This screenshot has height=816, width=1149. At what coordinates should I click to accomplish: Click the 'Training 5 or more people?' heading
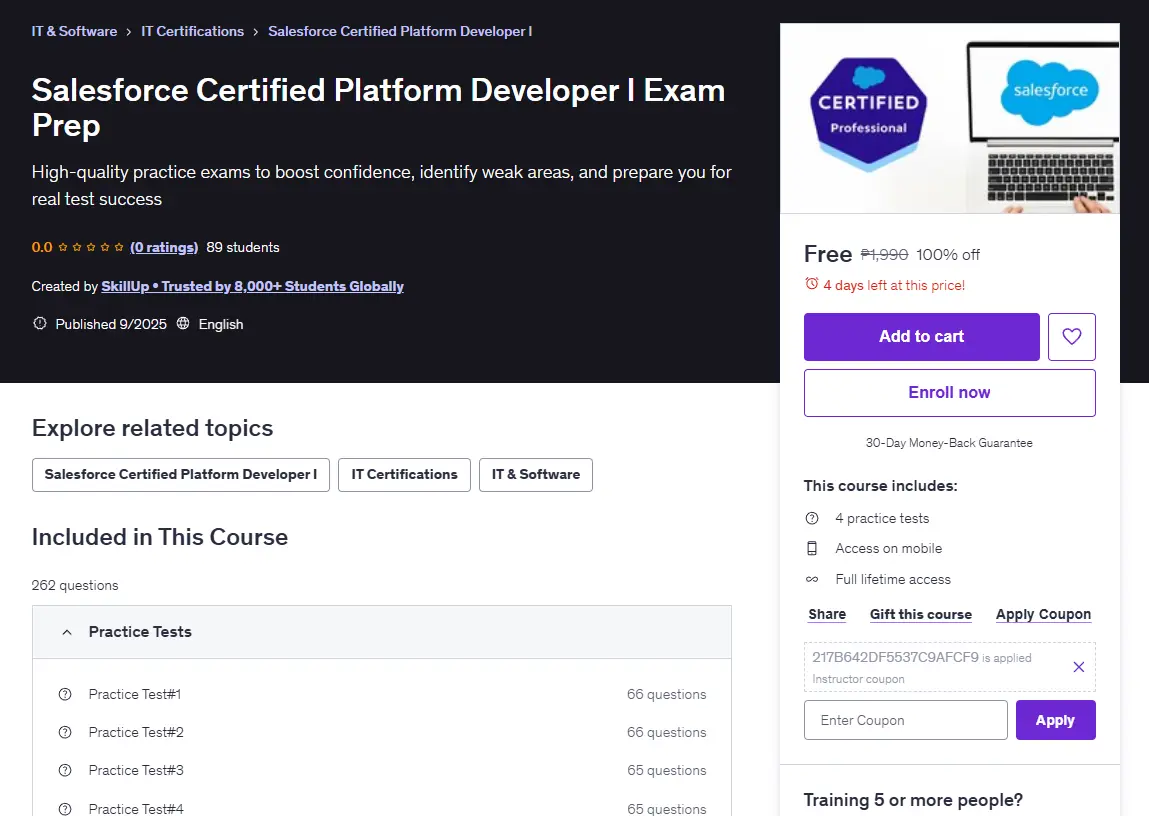[x=912, y=800]
